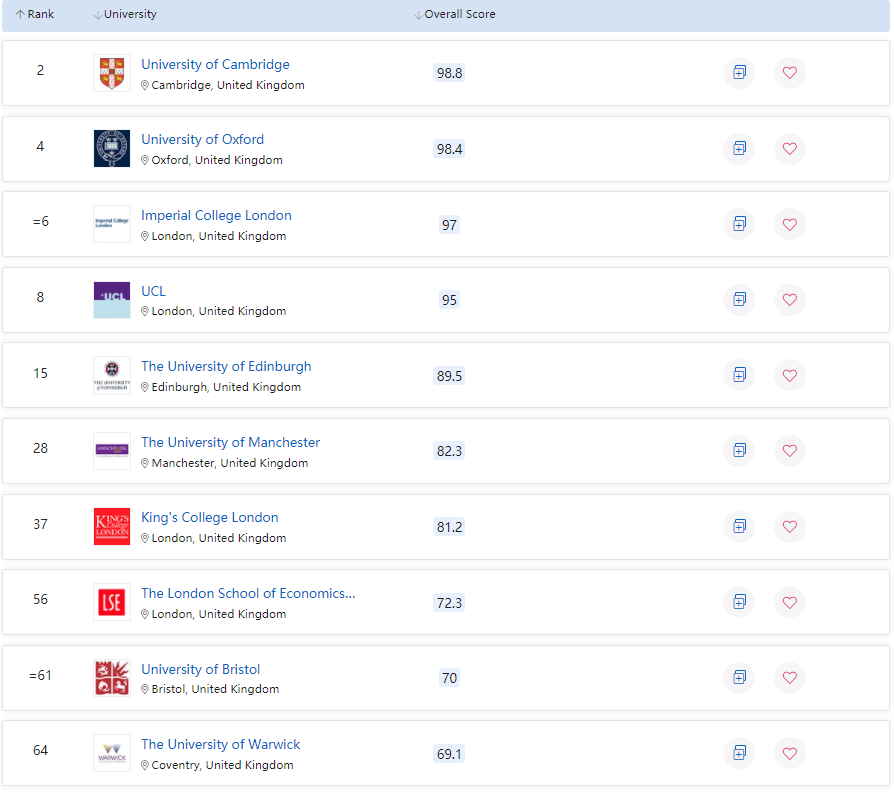Click the red LSE logo thumbnail

(x=112, y=602)
